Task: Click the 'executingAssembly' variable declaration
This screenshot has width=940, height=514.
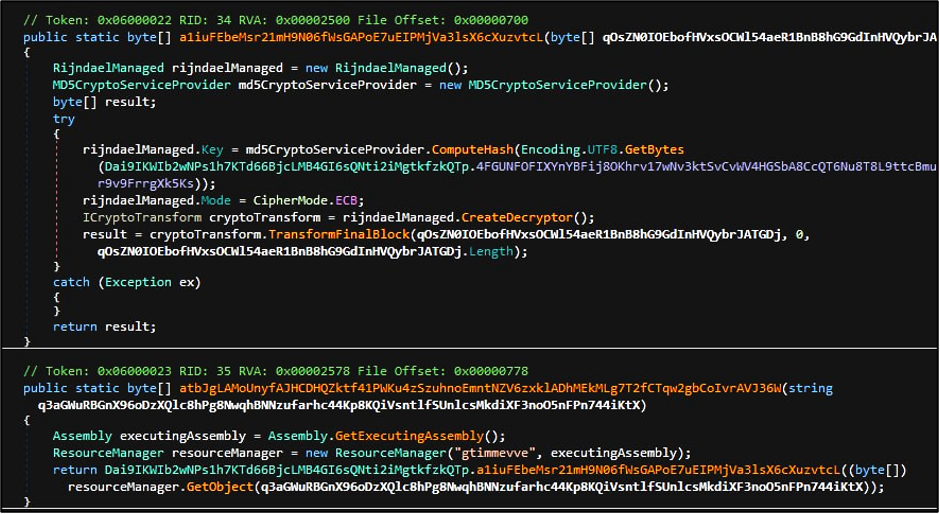Action: (183, 435)
